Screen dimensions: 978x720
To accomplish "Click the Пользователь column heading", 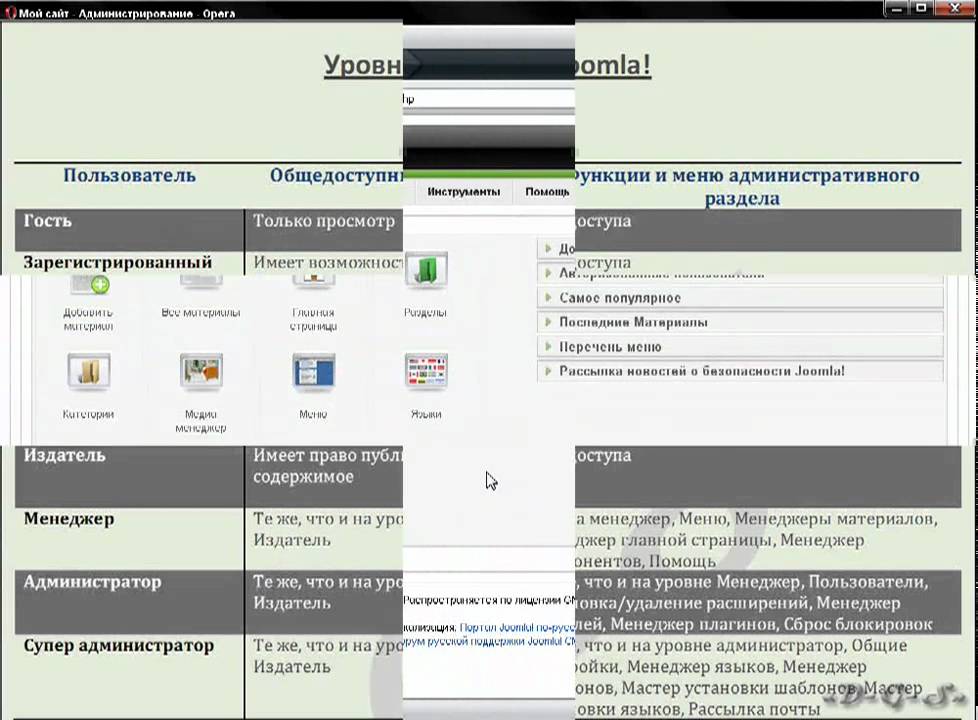I will (129, 175).
